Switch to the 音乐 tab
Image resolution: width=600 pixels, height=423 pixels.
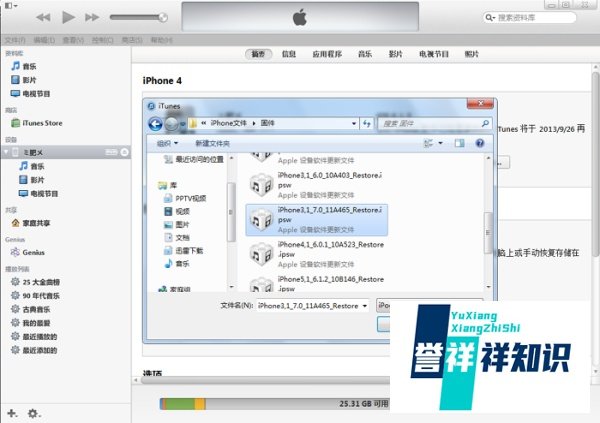tap(365, 54)
